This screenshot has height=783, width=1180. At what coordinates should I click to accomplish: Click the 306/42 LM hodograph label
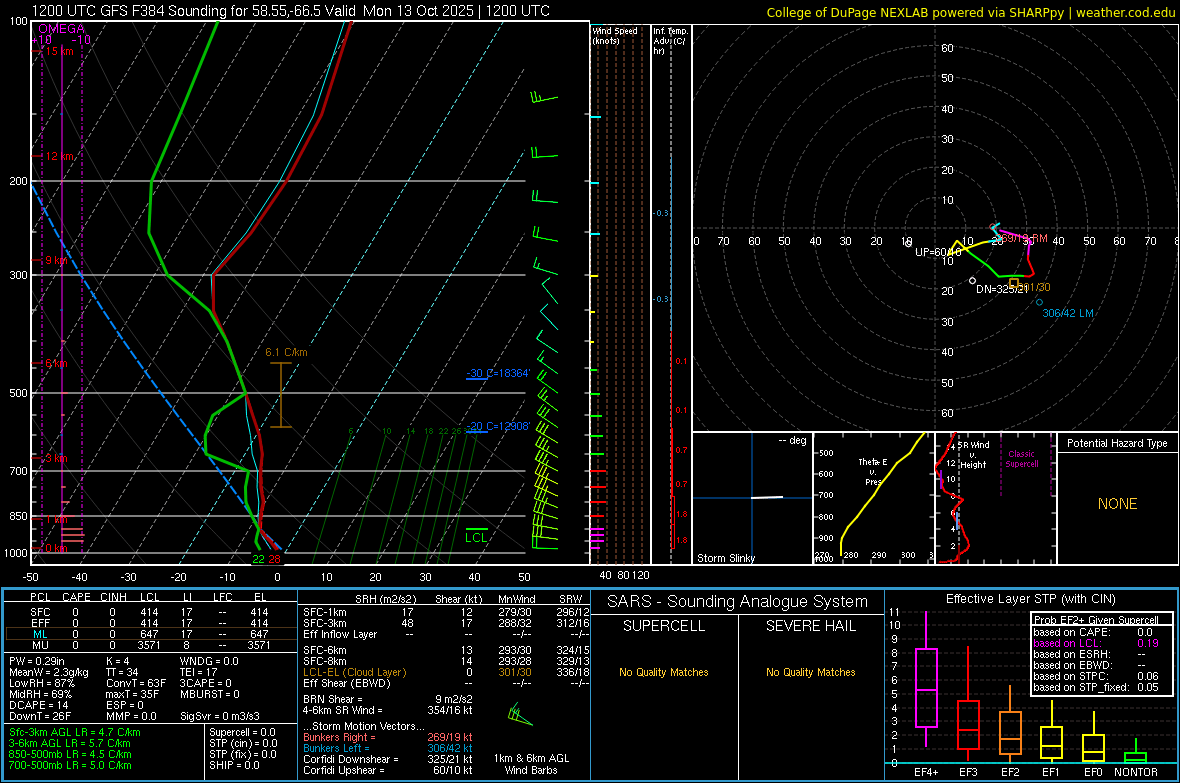point(1068,313)
